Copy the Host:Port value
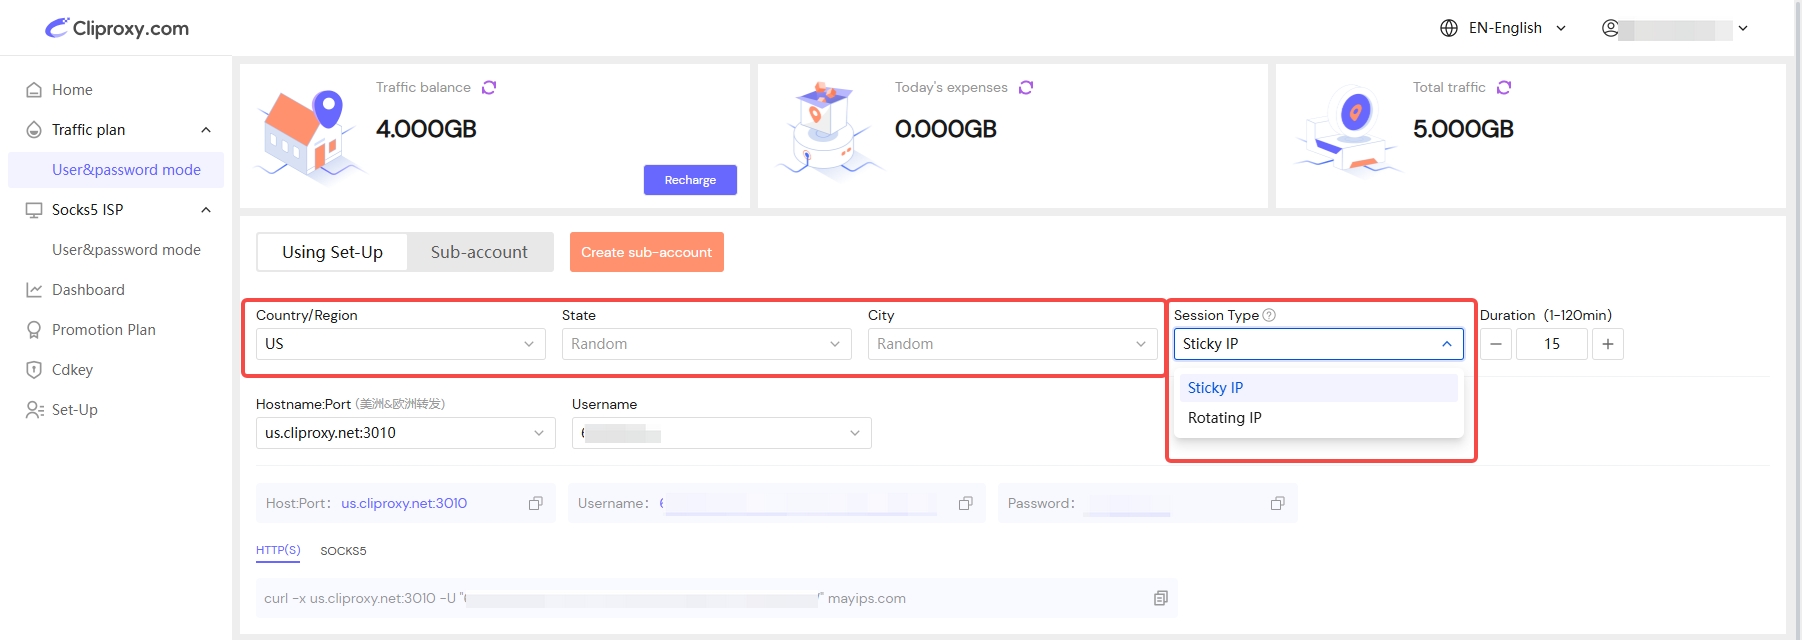The width and height of the screenshot is (1802, 640). [536, 504]
